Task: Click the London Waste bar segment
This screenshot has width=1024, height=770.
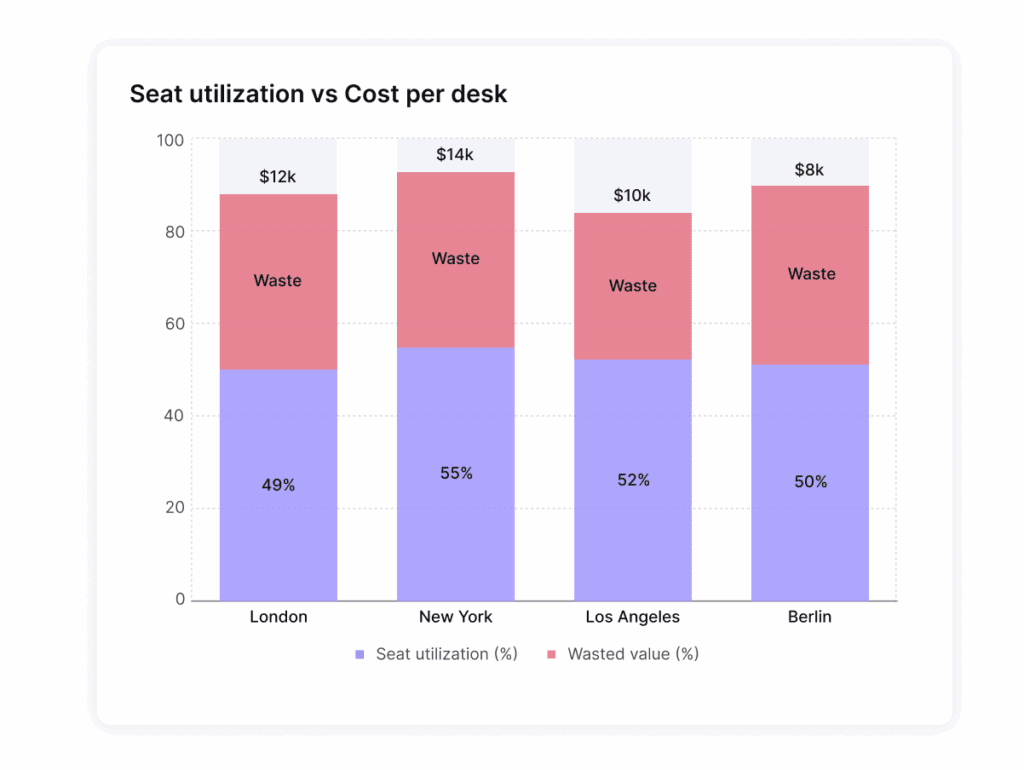Action: point(278,281)
